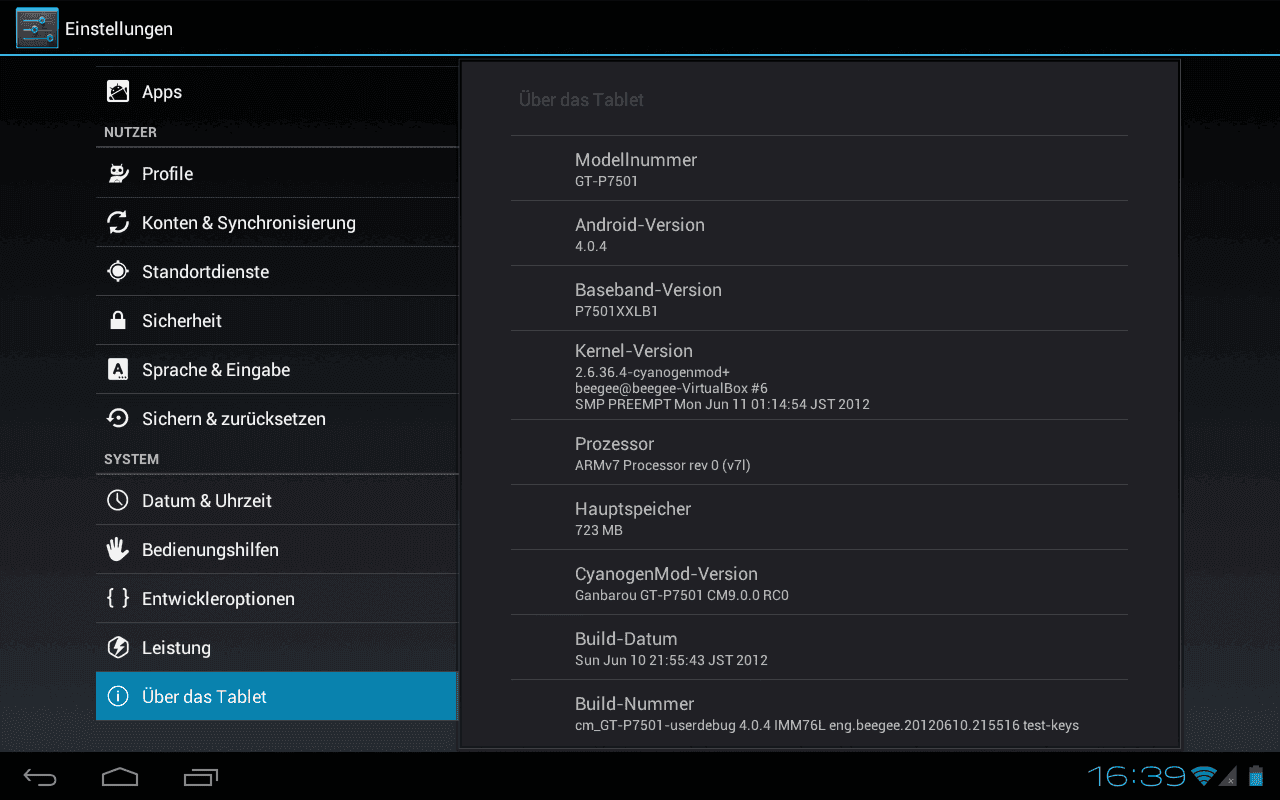Open Sichern & zurücksetzen settings
The image size is (1280, 800).
click(277, 419)
